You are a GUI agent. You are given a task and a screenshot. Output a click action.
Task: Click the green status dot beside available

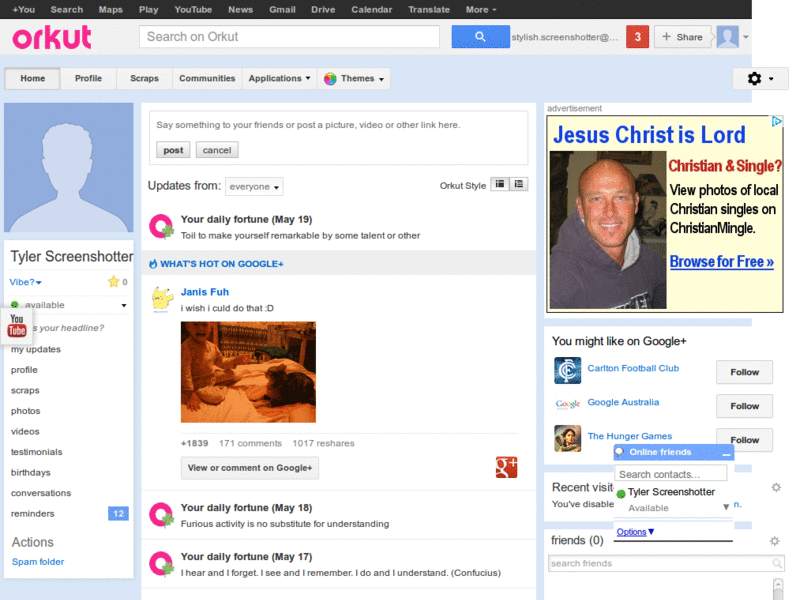pyautogui.click(x=14, y=305)
